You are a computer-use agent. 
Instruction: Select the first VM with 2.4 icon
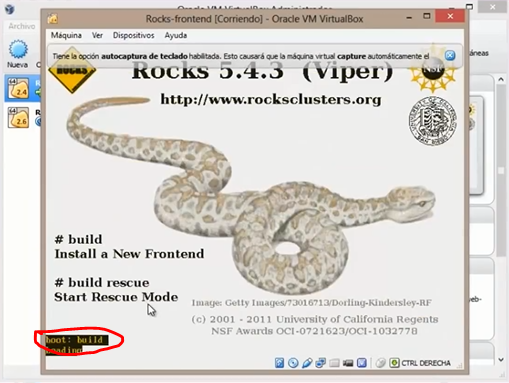(x=18, y=89)
